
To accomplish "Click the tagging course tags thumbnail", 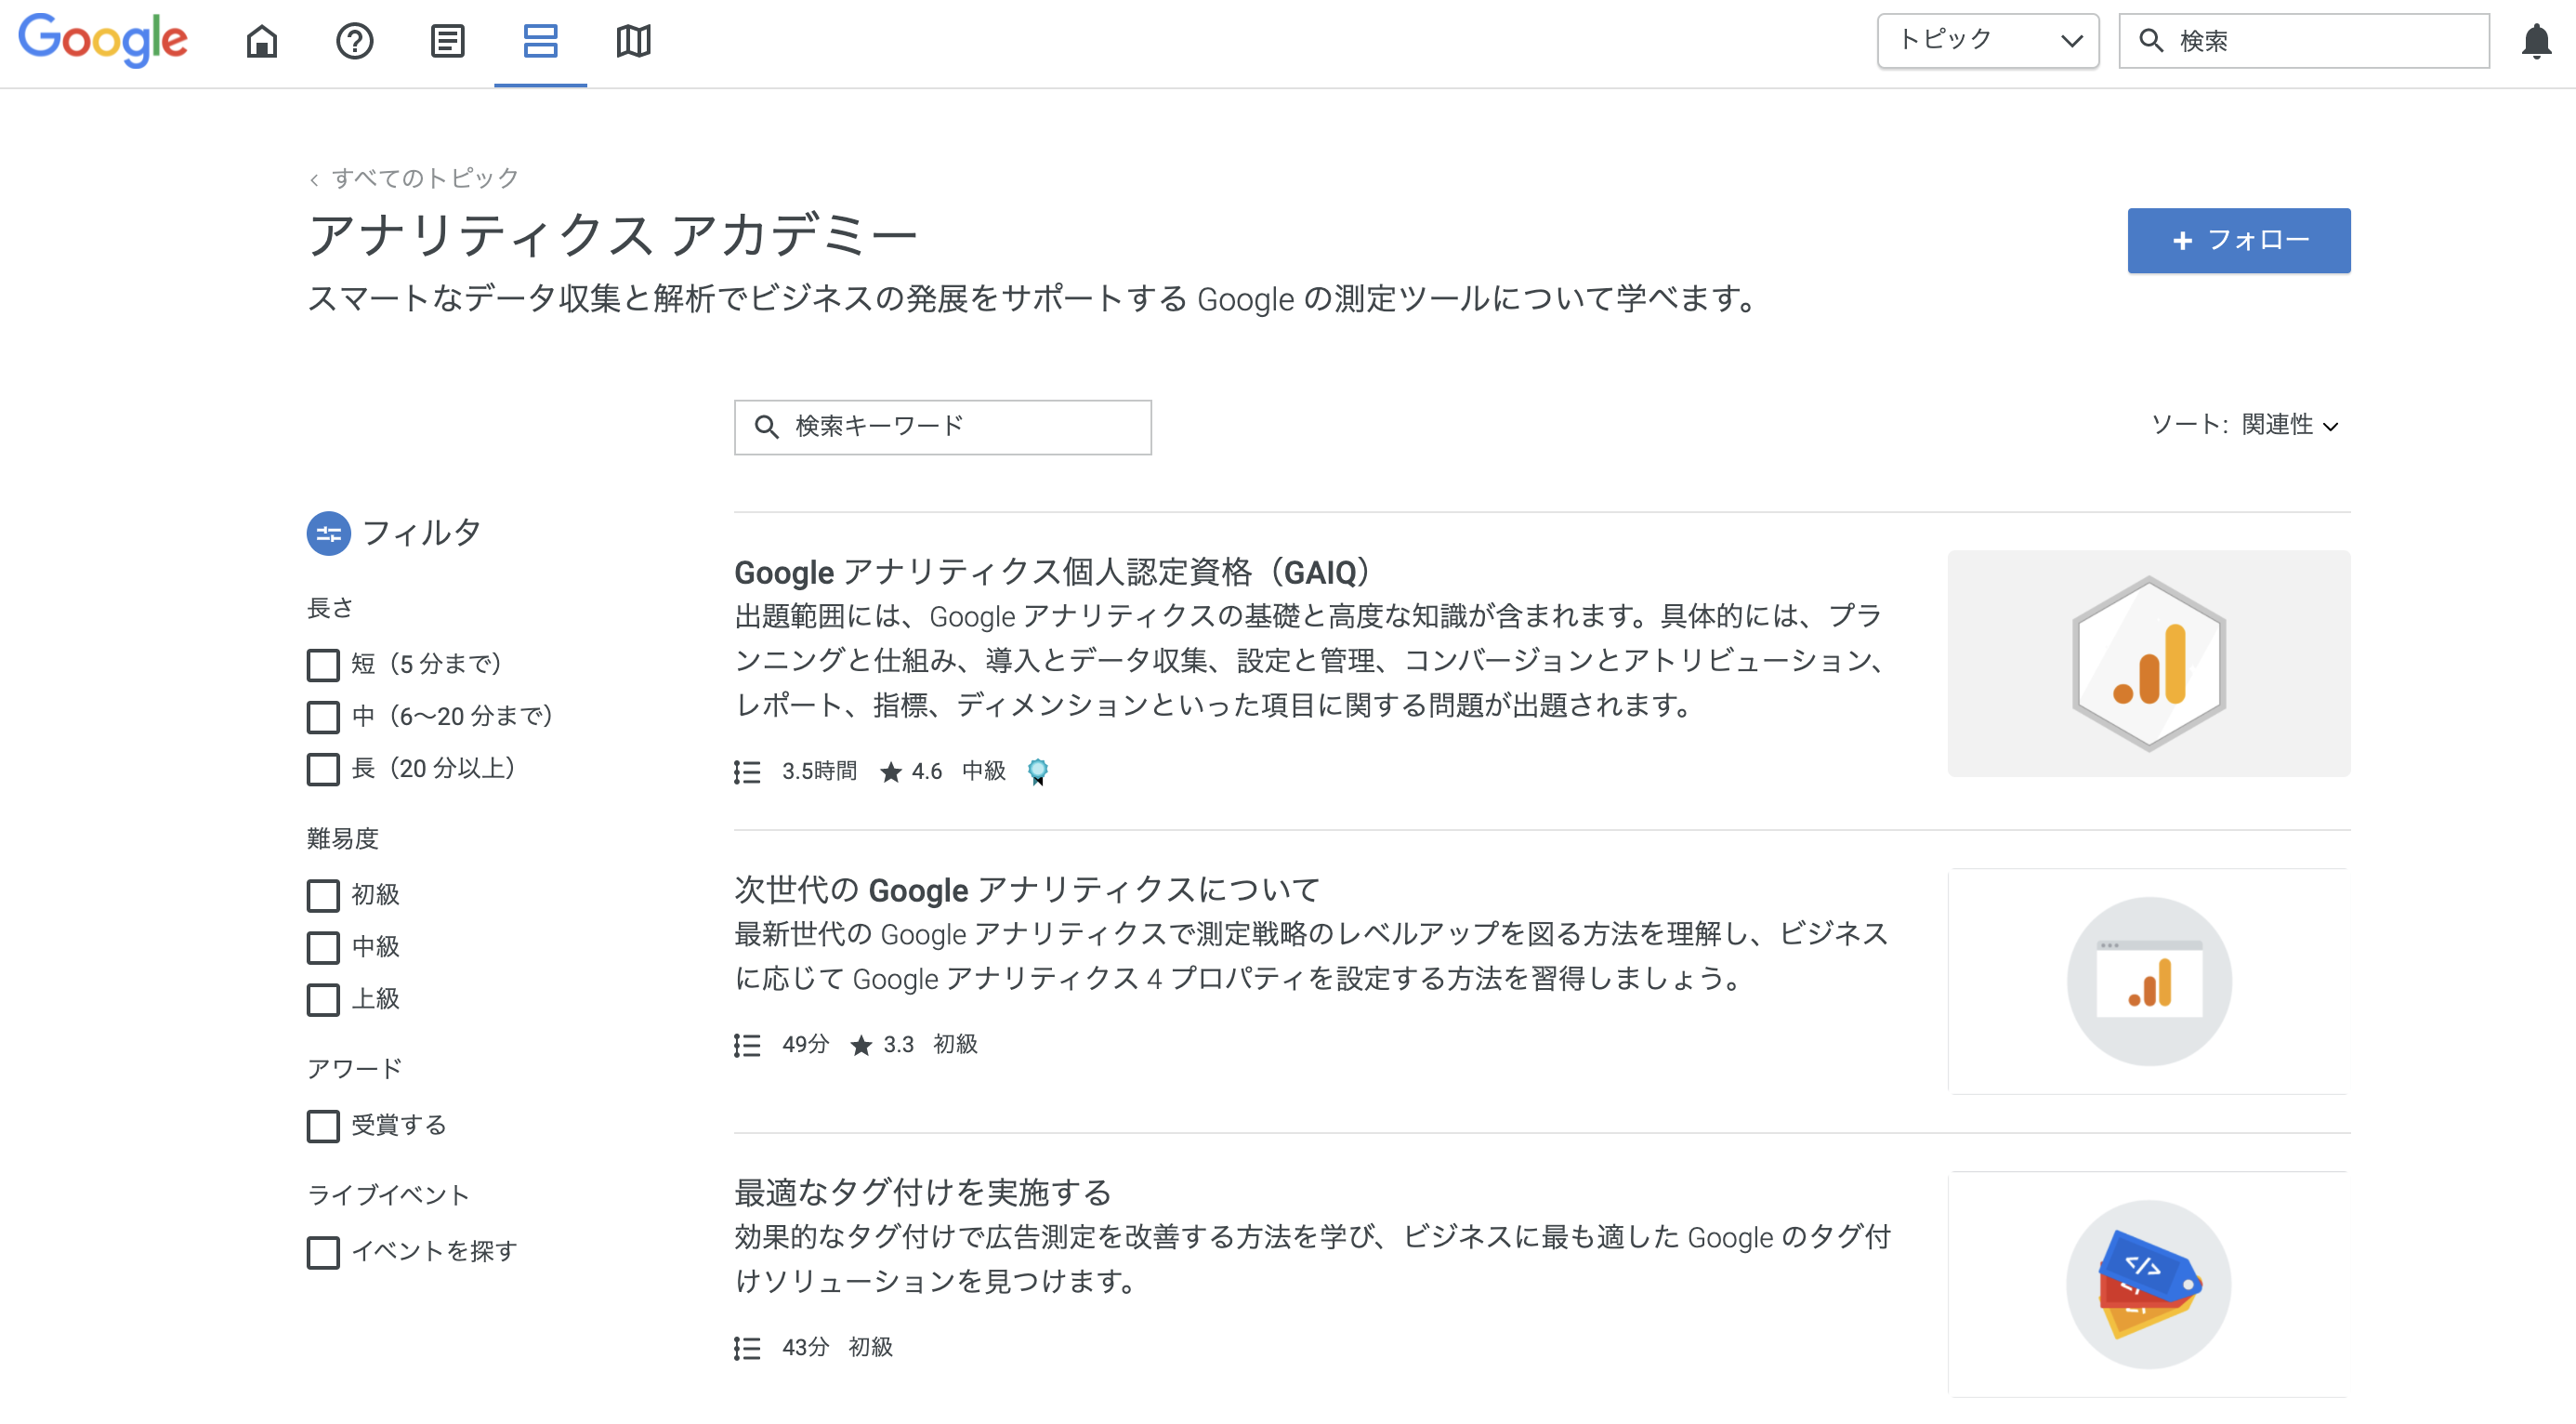I will [2149, 1284].
